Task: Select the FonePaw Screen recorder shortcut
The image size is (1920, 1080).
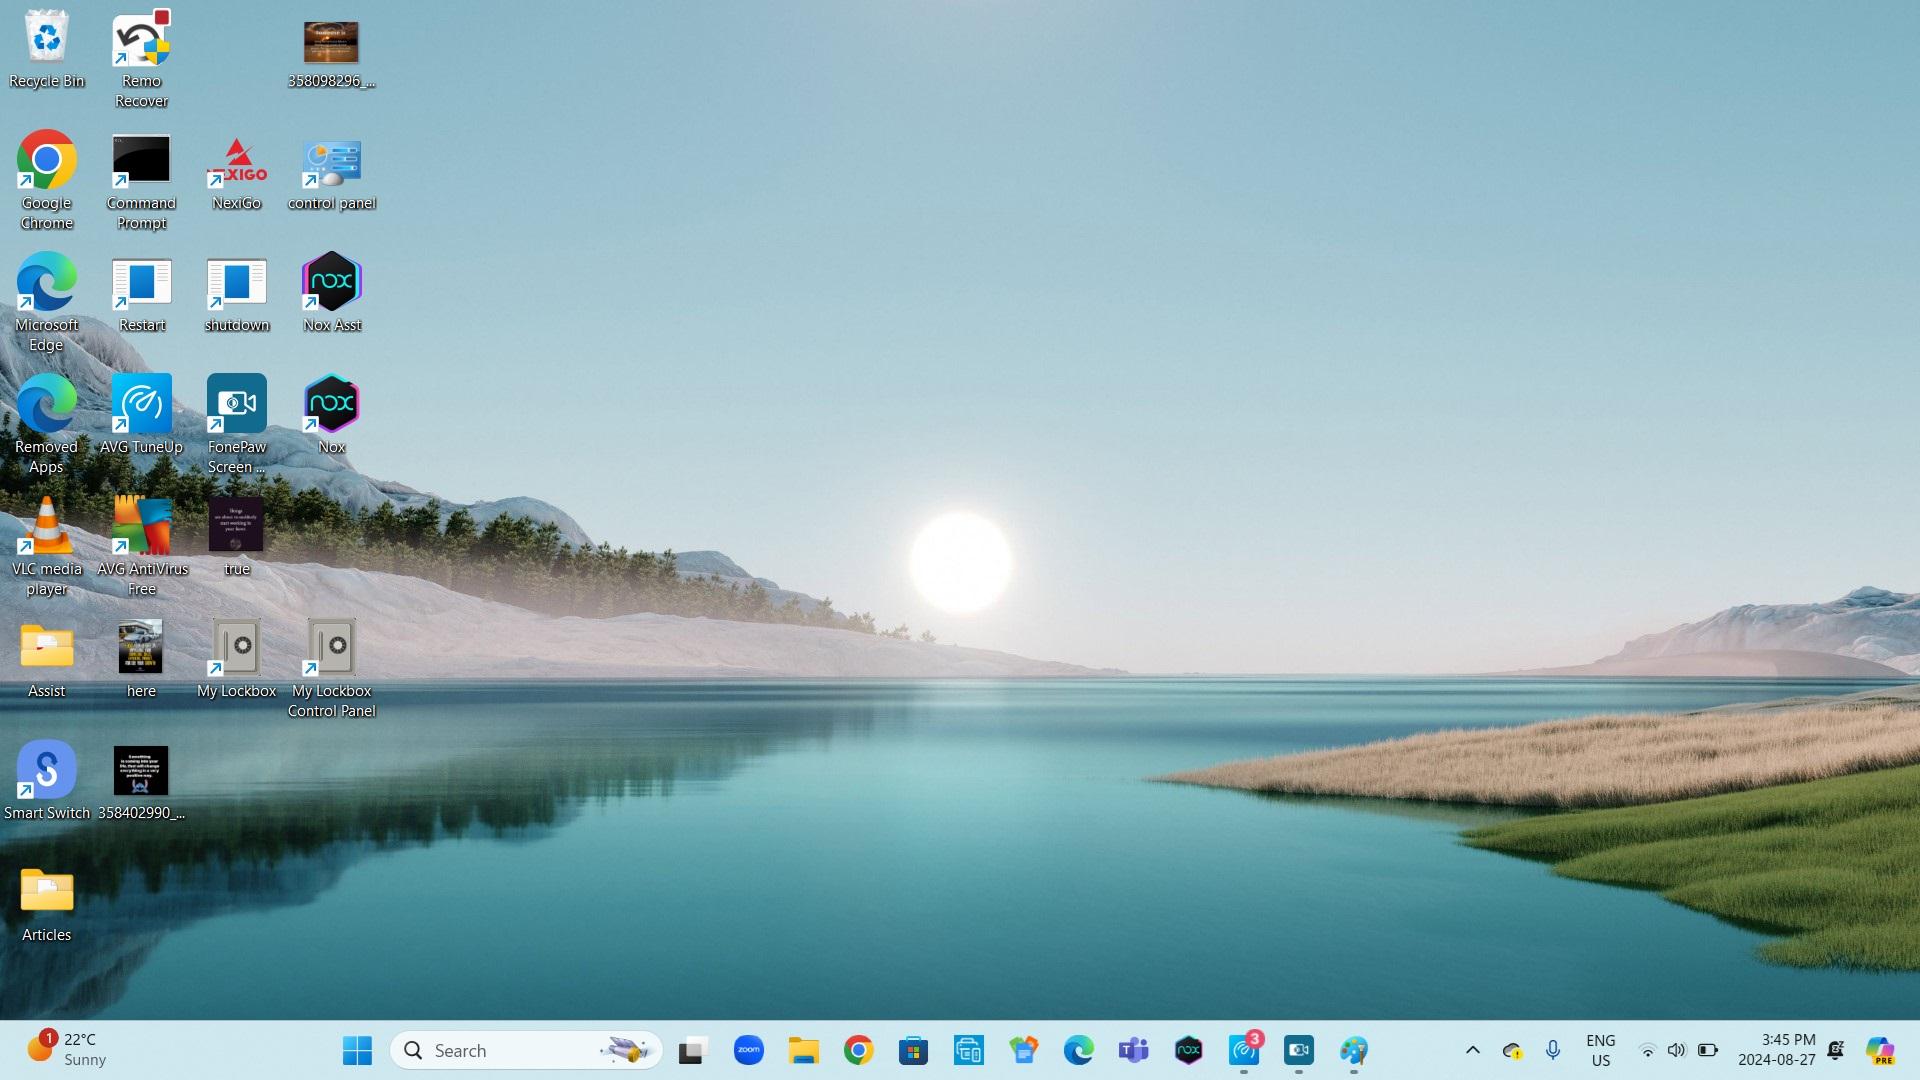Action: point(237,425)
